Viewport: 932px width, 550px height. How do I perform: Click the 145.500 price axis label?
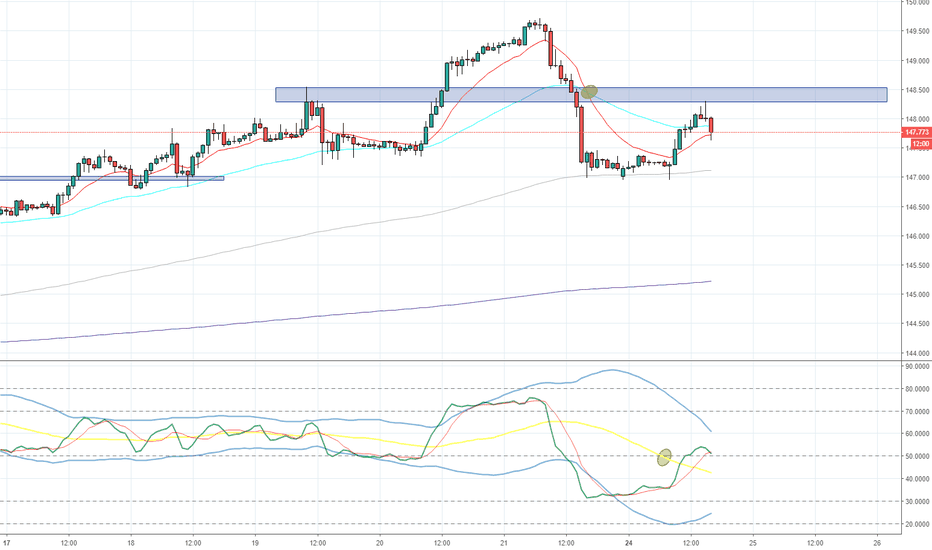[917, 266]
